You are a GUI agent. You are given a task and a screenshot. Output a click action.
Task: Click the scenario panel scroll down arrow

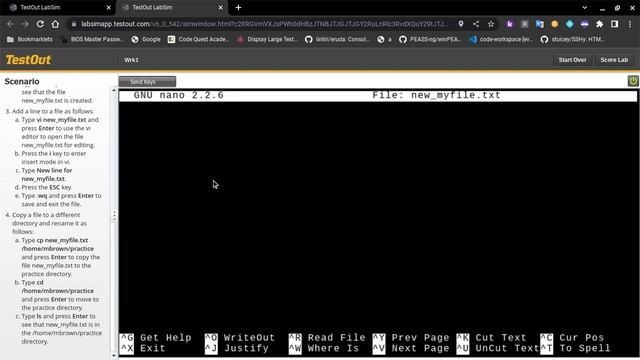tap(114, 356)
